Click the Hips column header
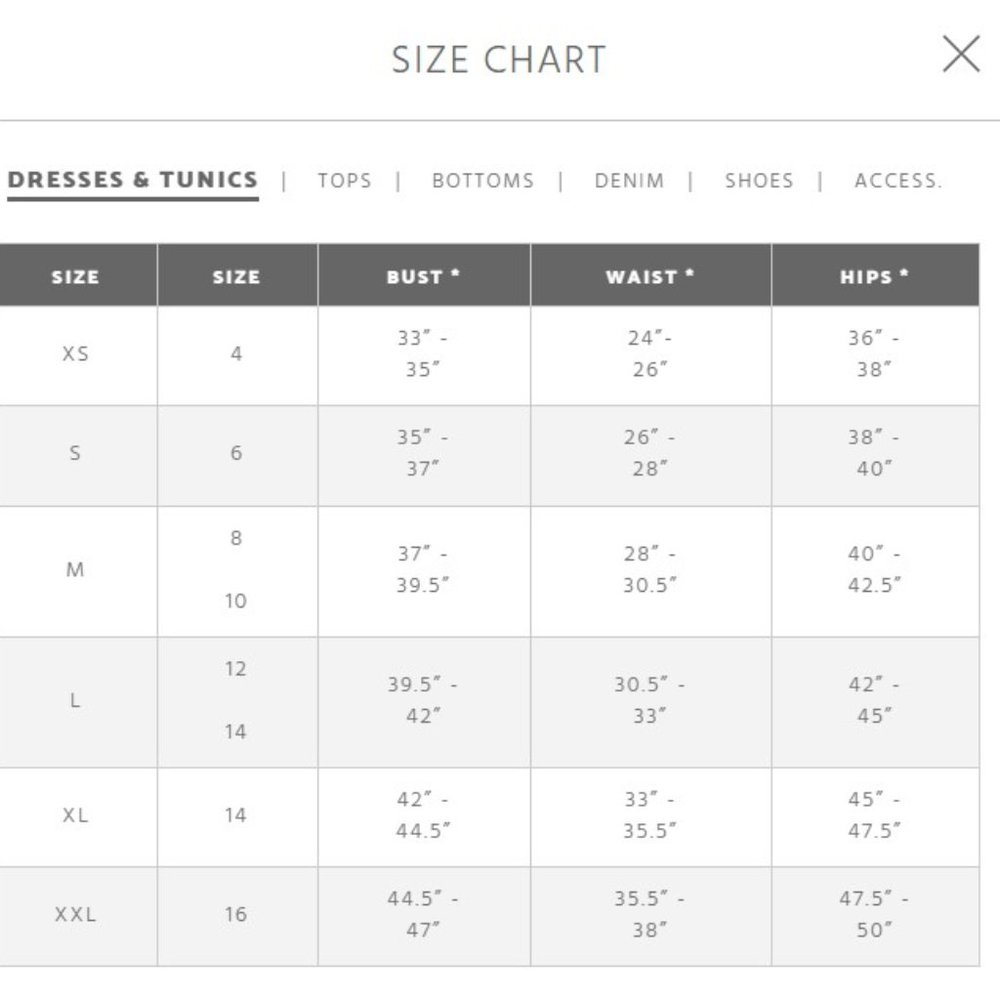 (875, 275)
